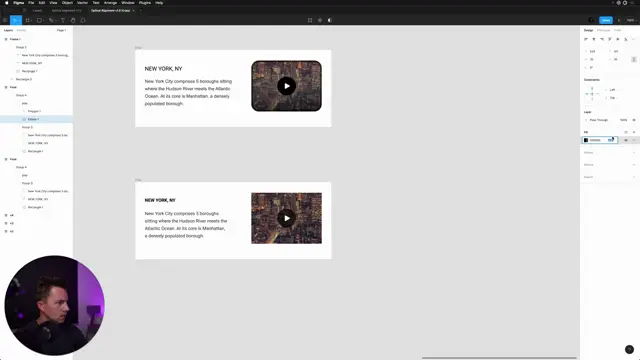Click the Align bottom icon

(x=626, y=39)
